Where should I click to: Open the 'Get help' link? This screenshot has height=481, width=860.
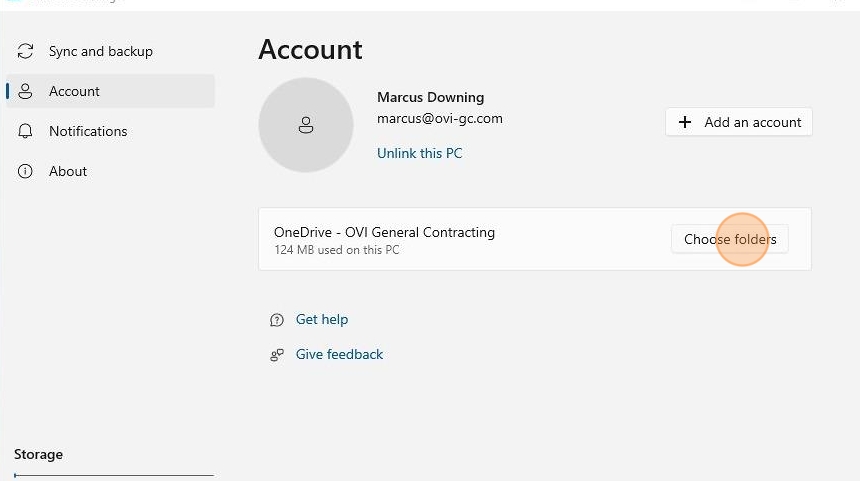click(322, 319)
